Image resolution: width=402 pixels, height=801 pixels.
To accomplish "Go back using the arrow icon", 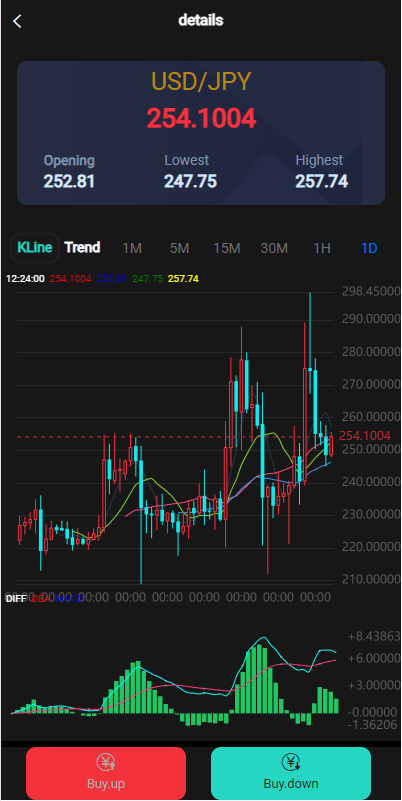I will tap(17, 21).
